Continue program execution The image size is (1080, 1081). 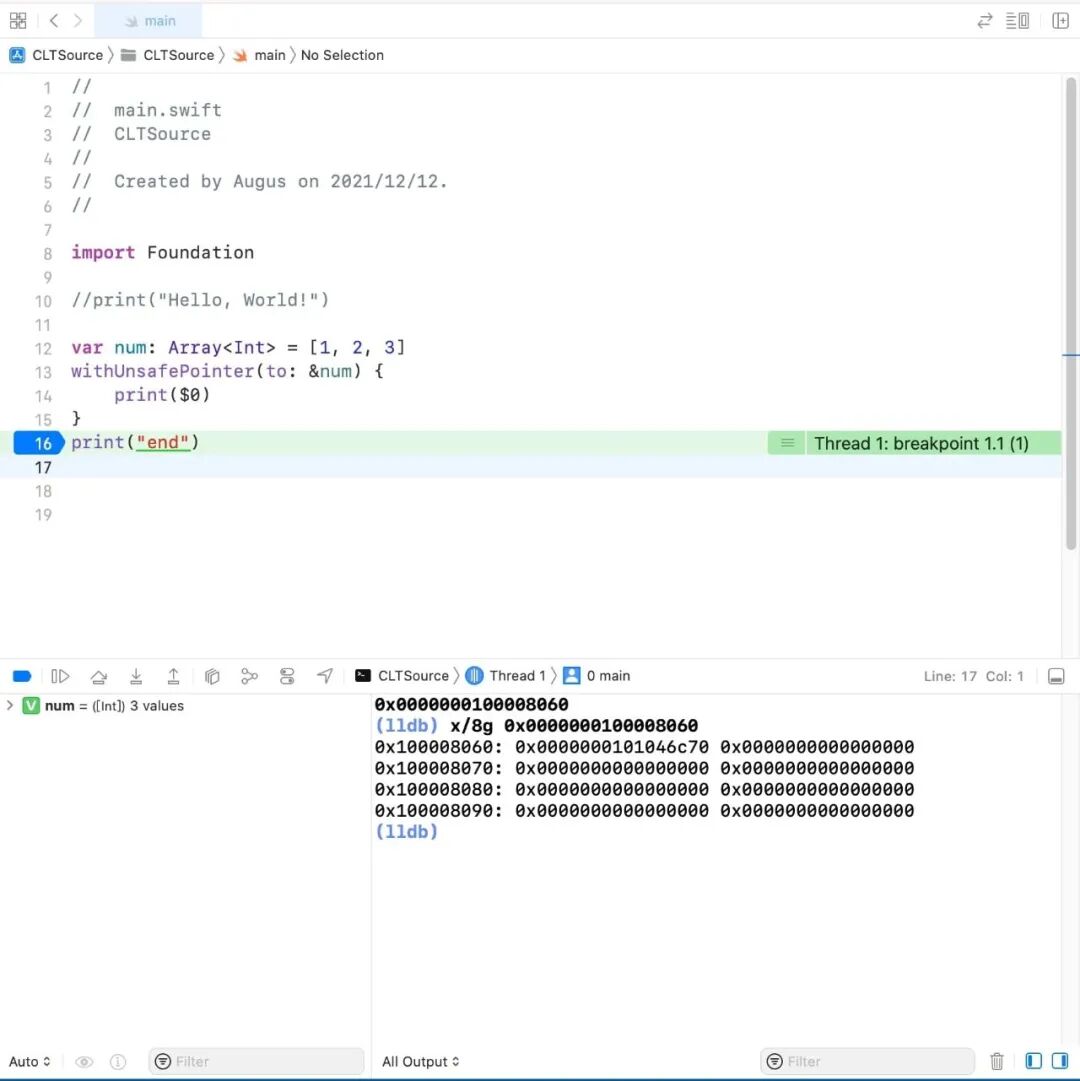(x=60, y=676)
